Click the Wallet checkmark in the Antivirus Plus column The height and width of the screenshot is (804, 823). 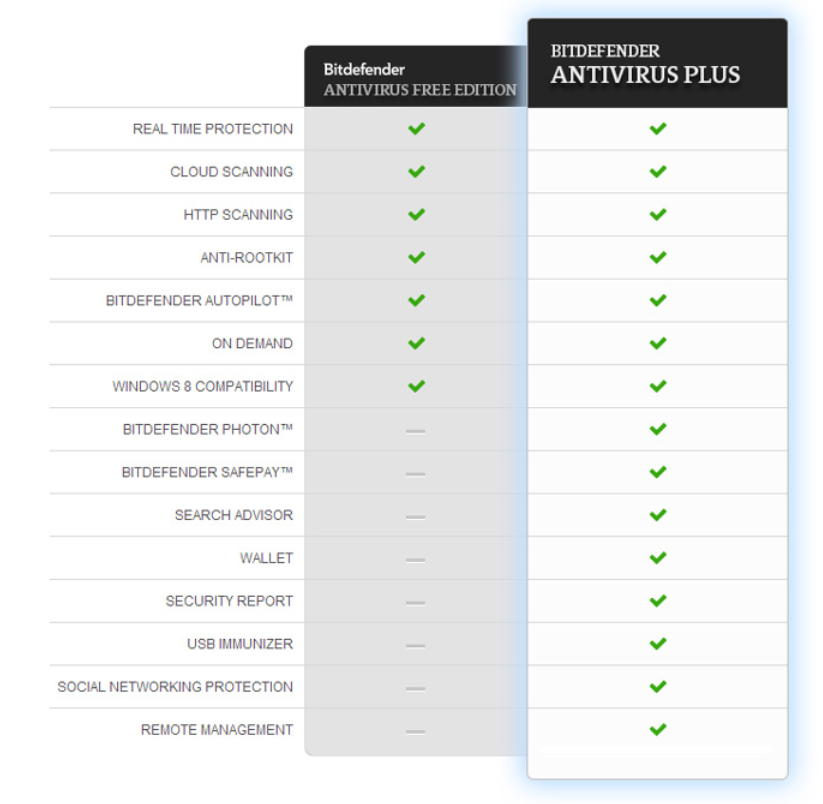pyautogui.click(x=658, y=558)
